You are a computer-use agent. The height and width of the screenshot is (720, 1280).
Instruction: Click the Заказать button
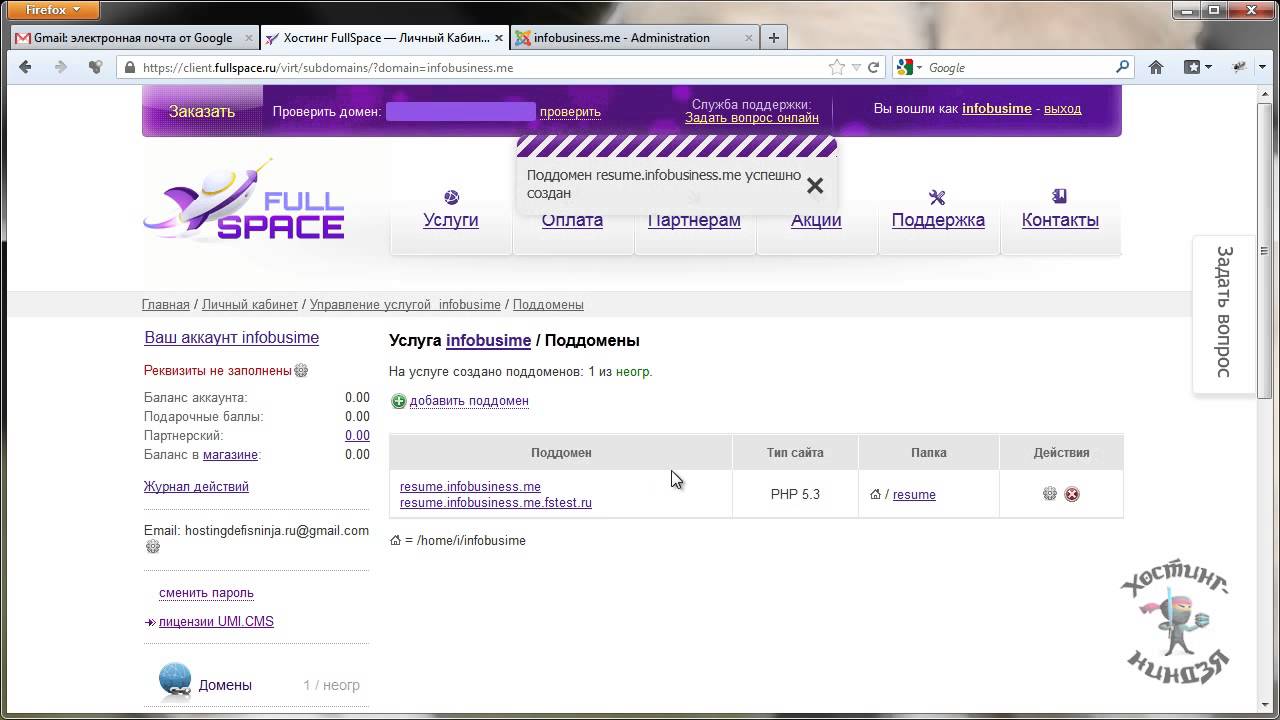202,111
